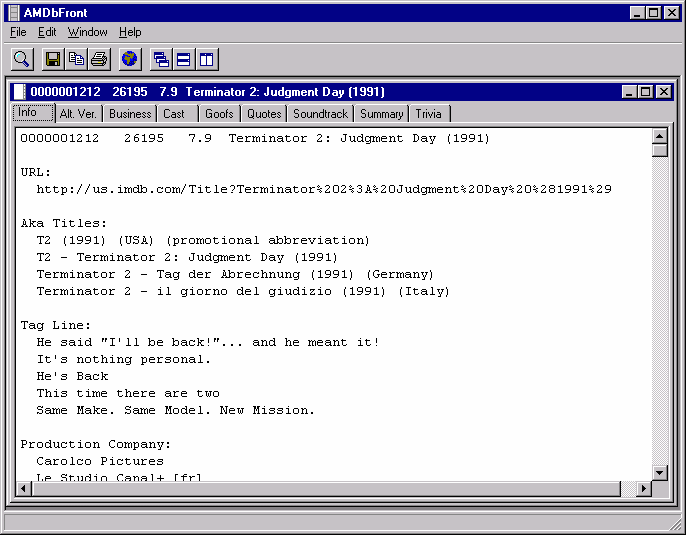Click the vertical scrollbar up arrow
Image resolution: width=686 pixels, height=535 pixels.
(x=660, y=136)
